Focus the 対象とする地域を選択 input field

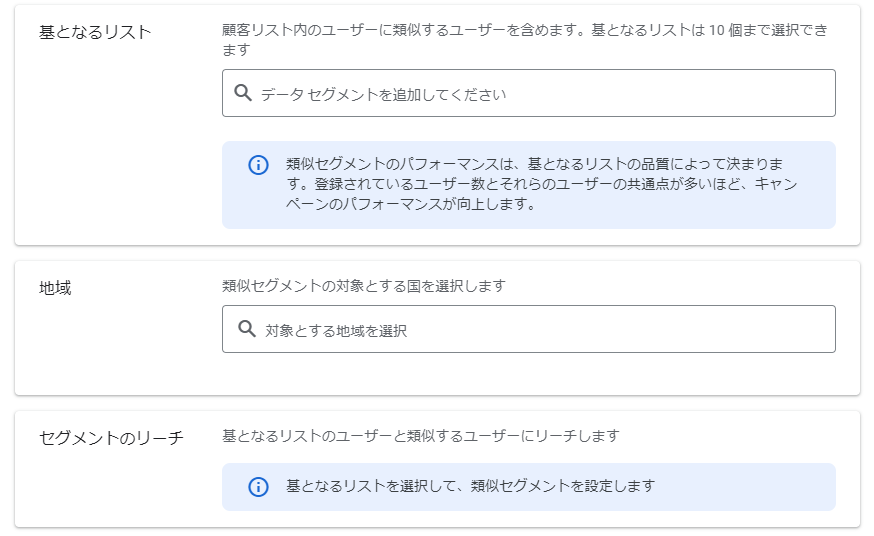click(528, 329)
